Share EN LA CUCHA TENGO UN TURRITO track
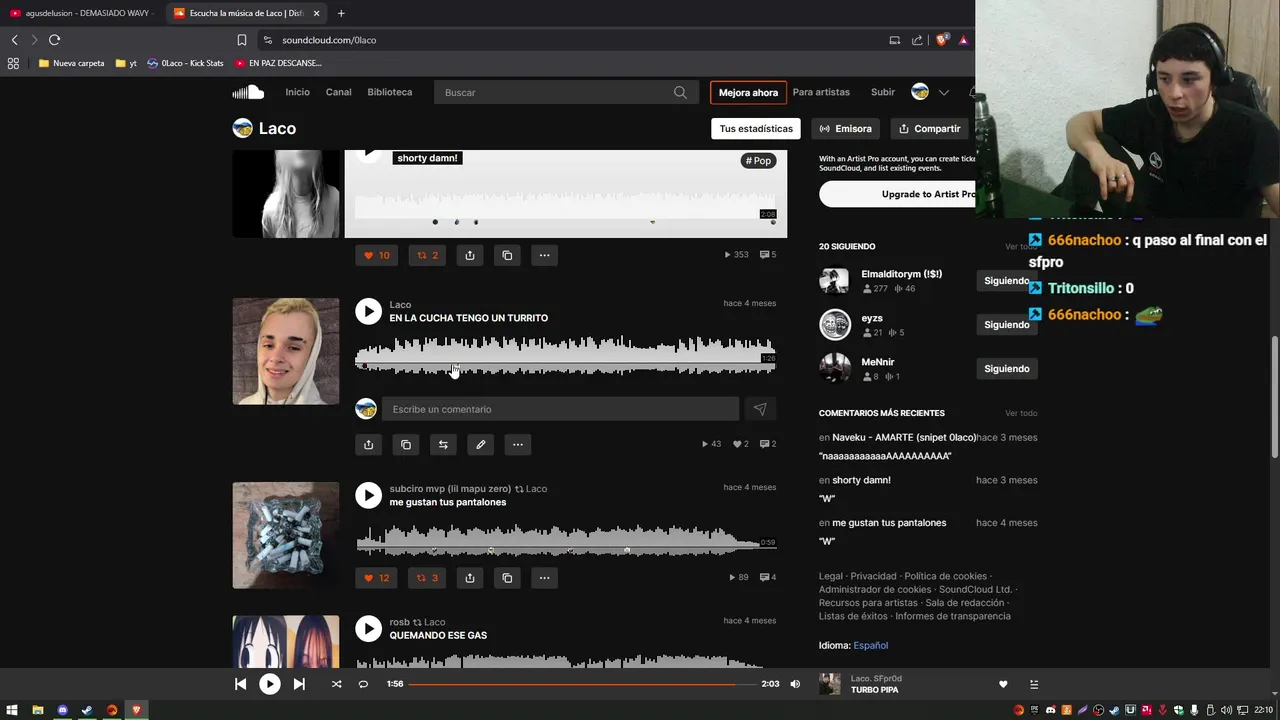This screenshot has height=720, width=1280. (368, 444)
